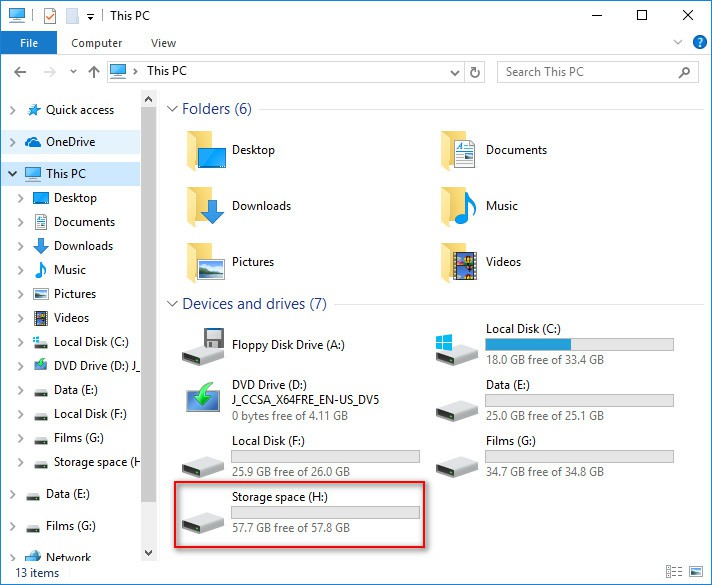Select Pictures in the navigation pane
Screen dimensions: 712x585
point(74,294)
